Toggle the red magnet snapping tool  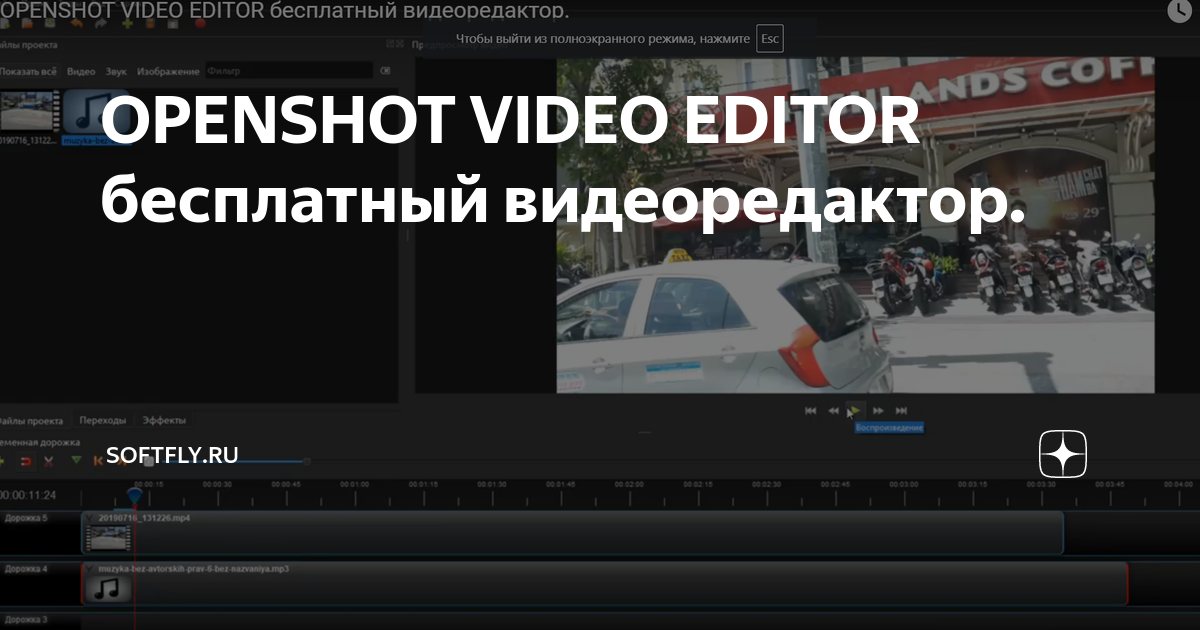pyautogui.click(x=26, y=461)
